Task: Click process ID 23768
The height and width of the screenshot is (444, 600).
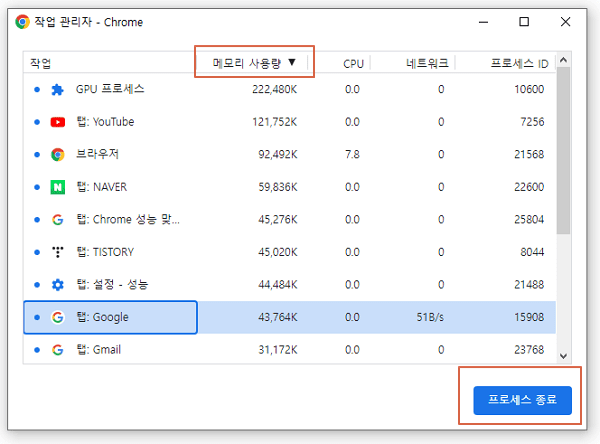Action: click(529, 350)
